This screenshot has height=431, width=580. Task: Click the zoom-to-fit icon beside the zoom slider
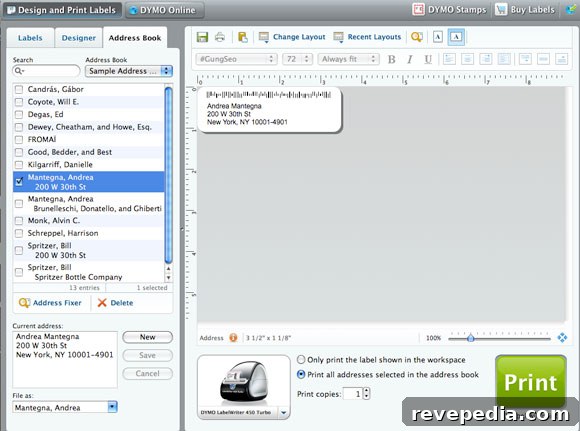[x=562, y=337]
